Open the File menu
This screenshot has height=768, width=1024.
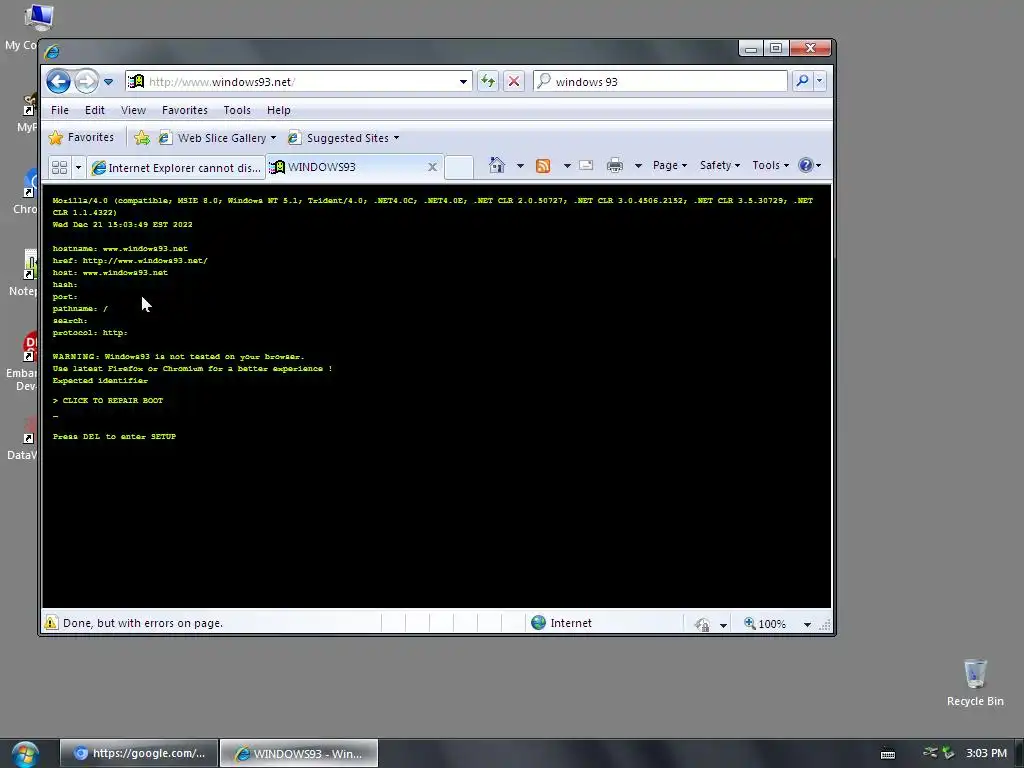point(60,110)
